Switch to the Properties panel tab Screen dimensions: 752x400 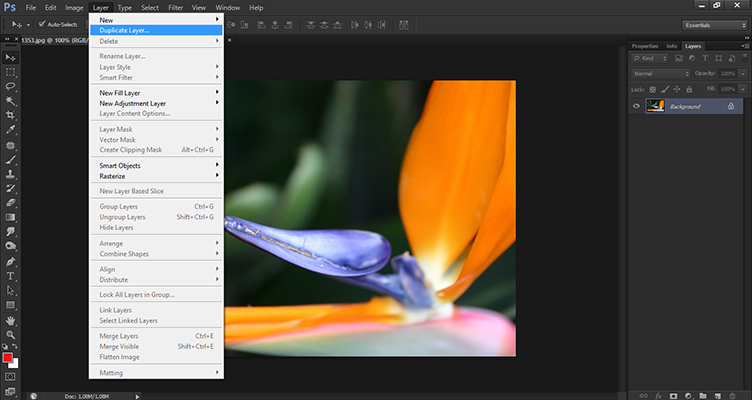(x=645, y=46)
